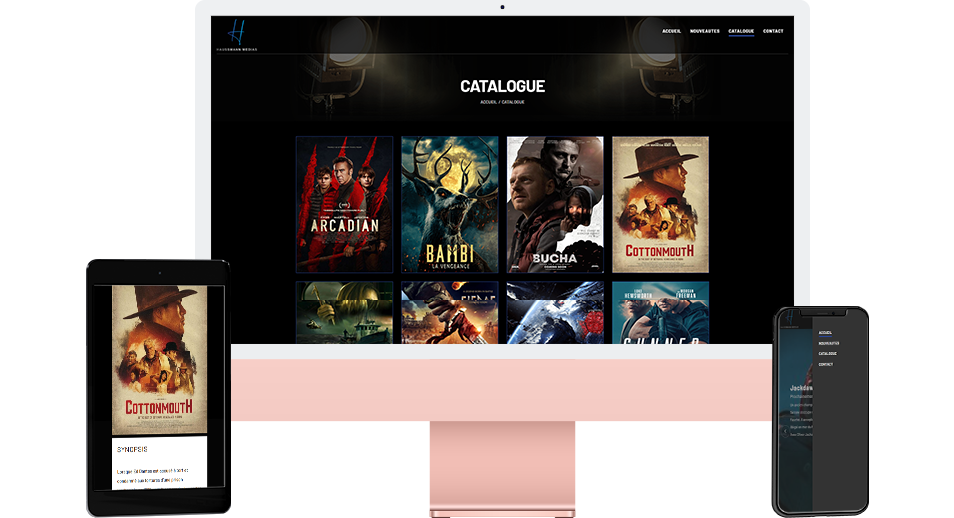
Task: Tap Nouveautes in the phone side menu
Action: (x=828, y=343)
